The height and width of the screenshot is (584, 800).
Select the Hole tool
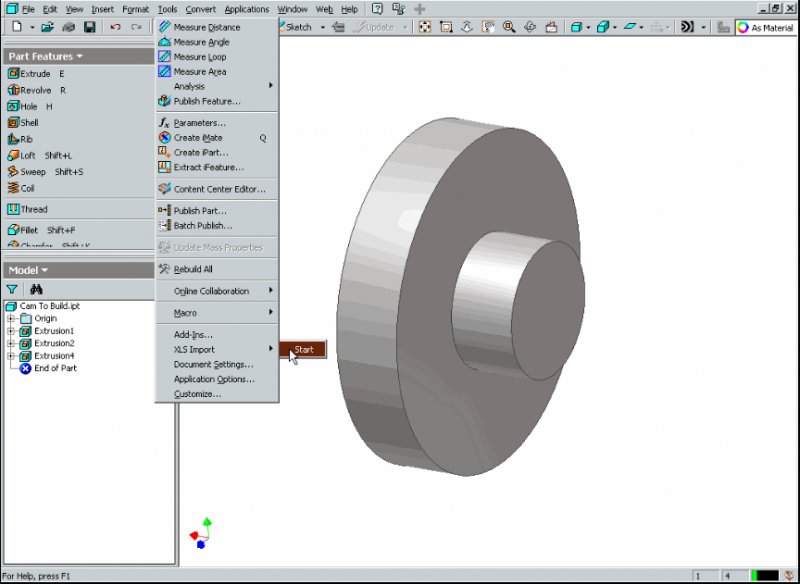(x=30, y=107)
